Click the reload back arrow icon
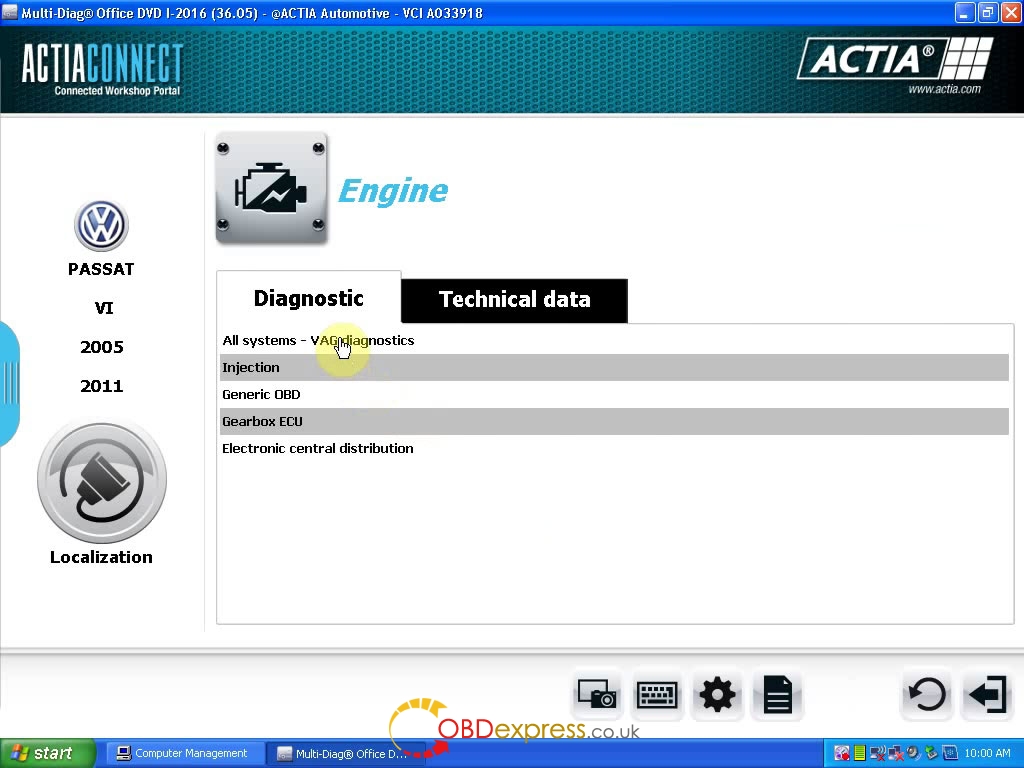This screenshot has height=768, width=1024. [x=926, y=694]
